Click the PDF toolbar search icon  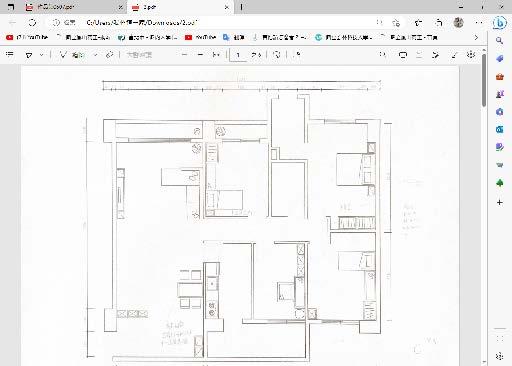click(383, 55)
